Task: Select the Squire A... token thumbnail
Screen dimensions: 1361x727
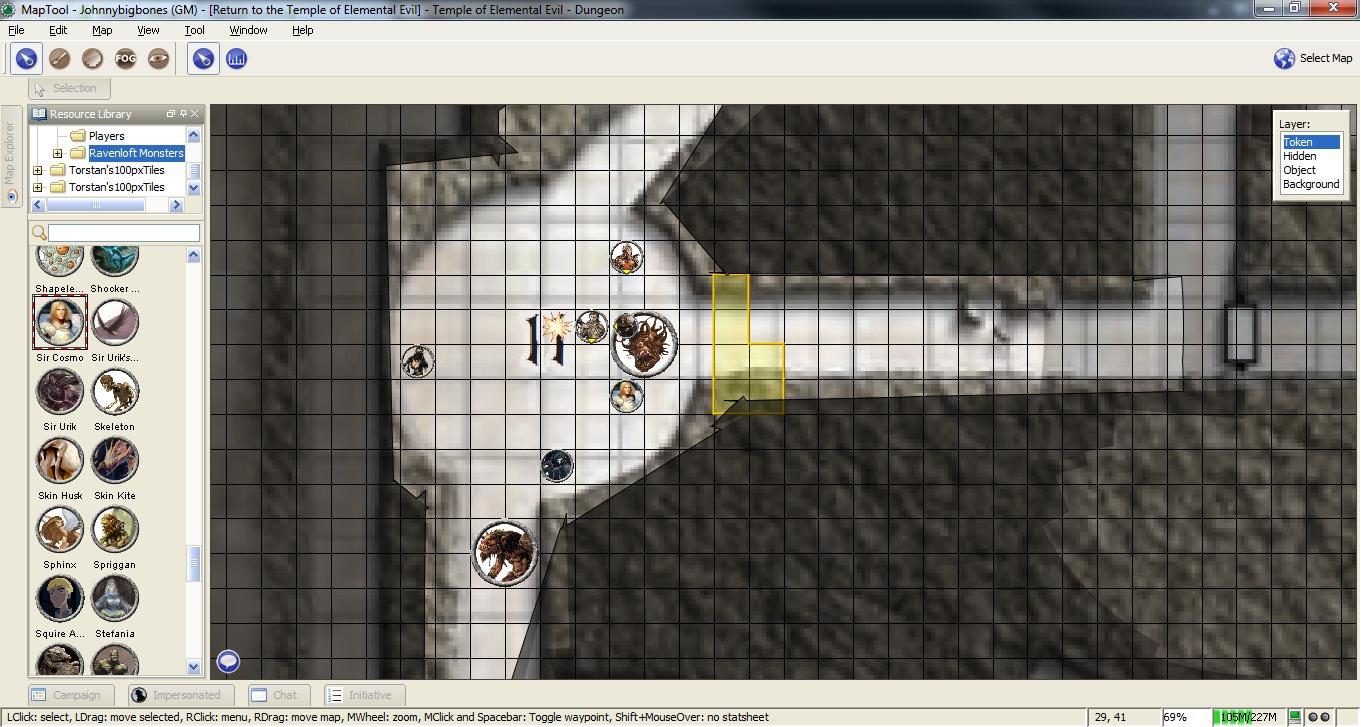Action: pos(60,598)
